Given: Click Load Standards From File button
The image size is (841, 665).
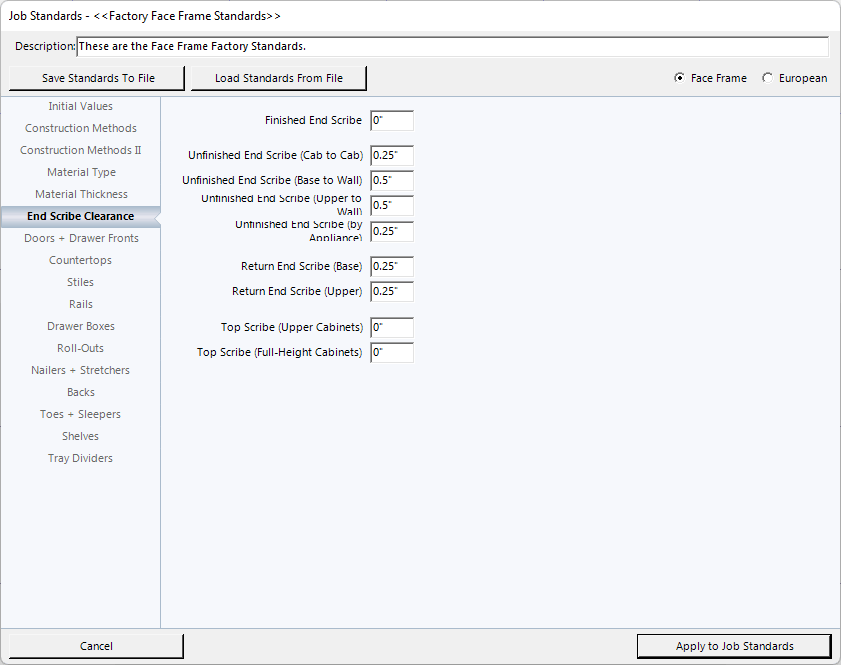Looking at the screenshot, I should [278, 78].
